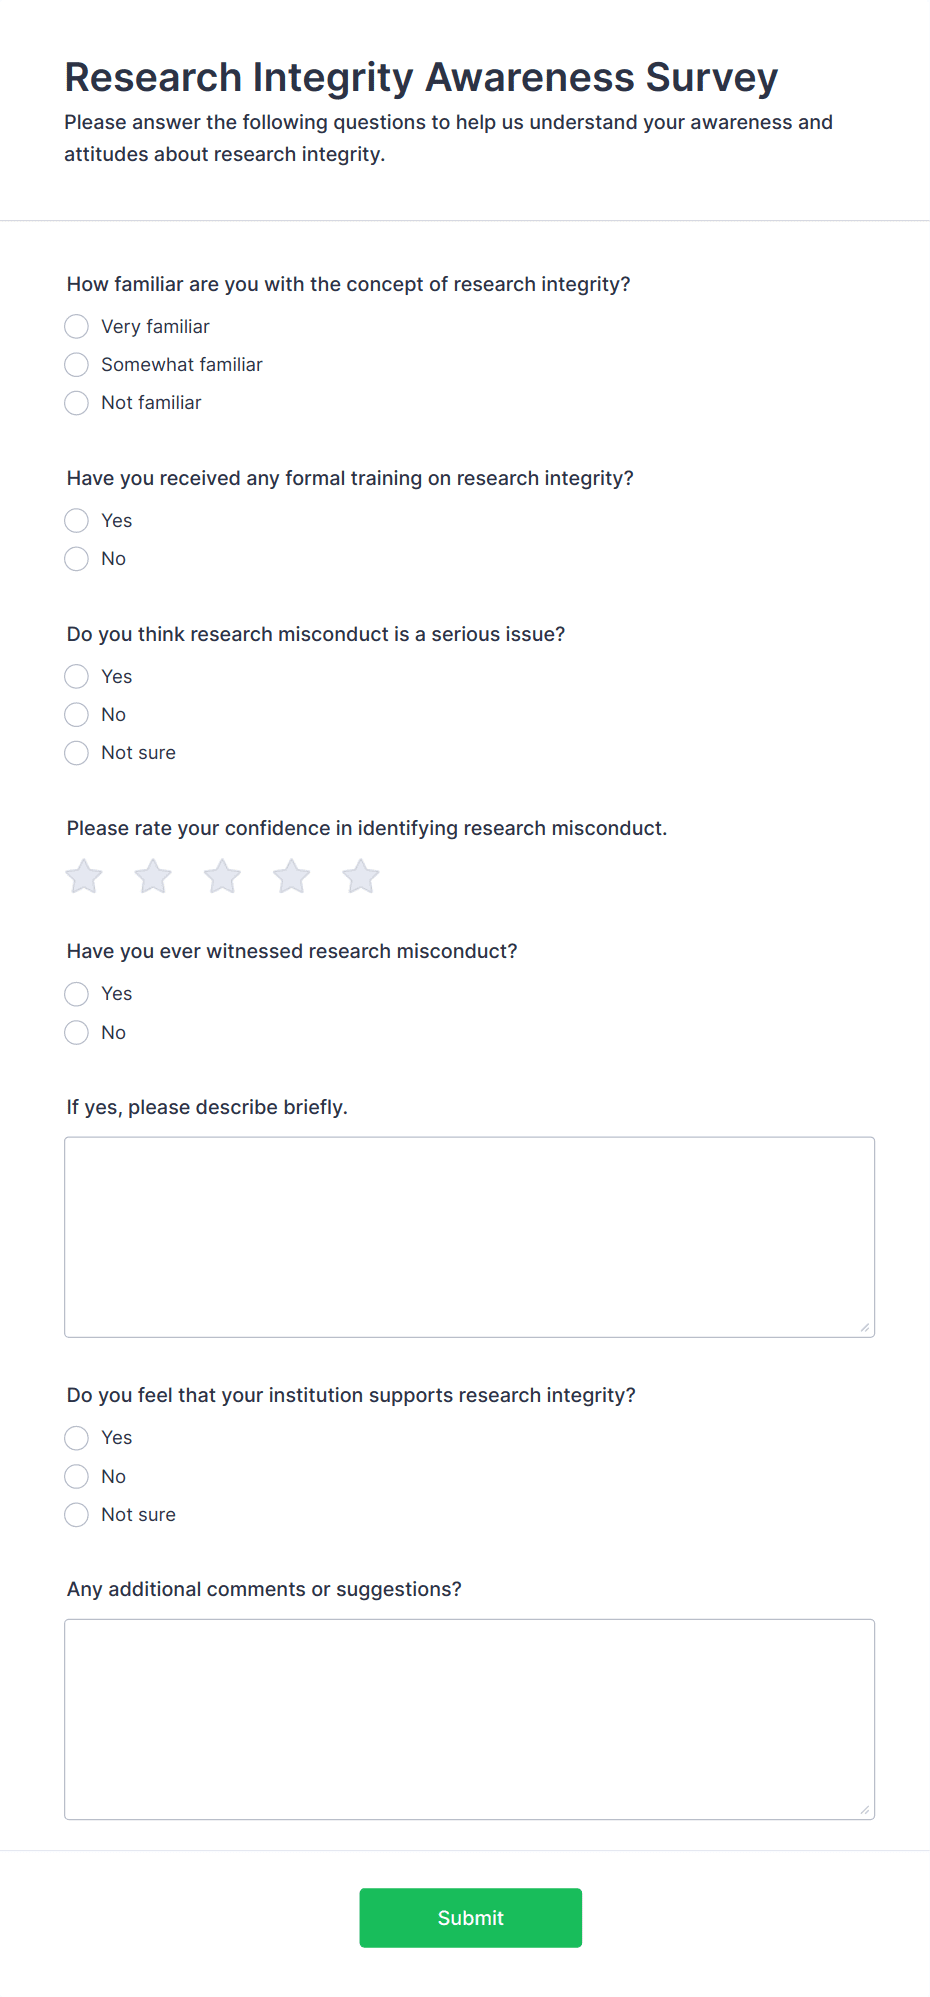The width and height of the screenshot is (930, 1997).
Task: Click the second star rating icon
Action: (x=153, y=877)
